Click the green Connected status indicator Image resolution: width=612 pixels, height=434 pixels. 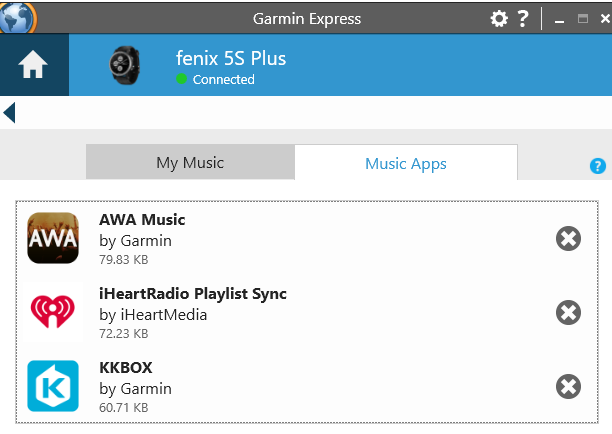[182, 79]
